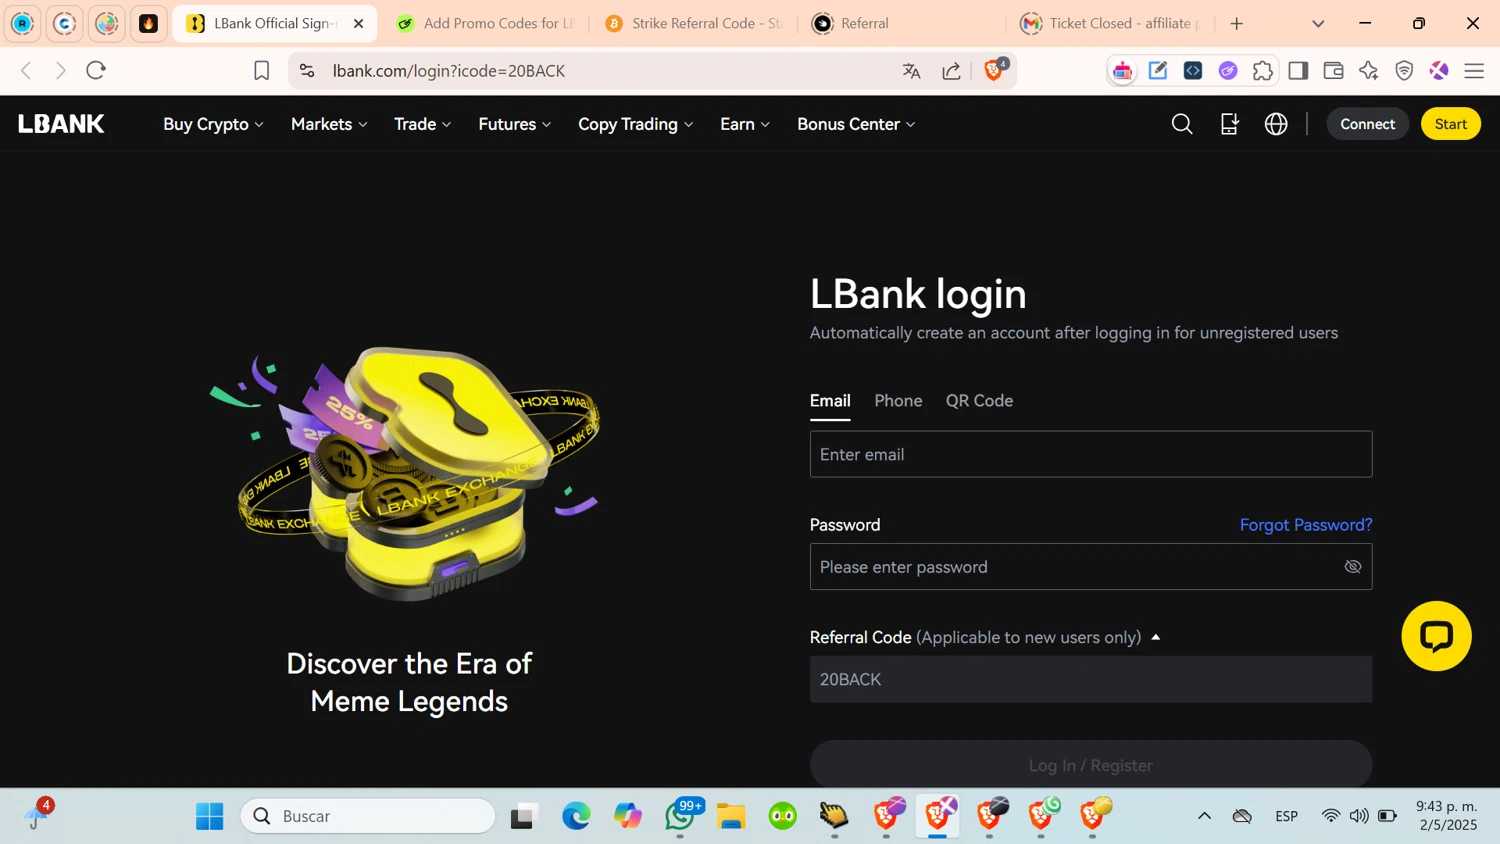This screenshot has height=844, width=1500.
Task: Open the live chat bubble
Action: tap(1436, 636)
